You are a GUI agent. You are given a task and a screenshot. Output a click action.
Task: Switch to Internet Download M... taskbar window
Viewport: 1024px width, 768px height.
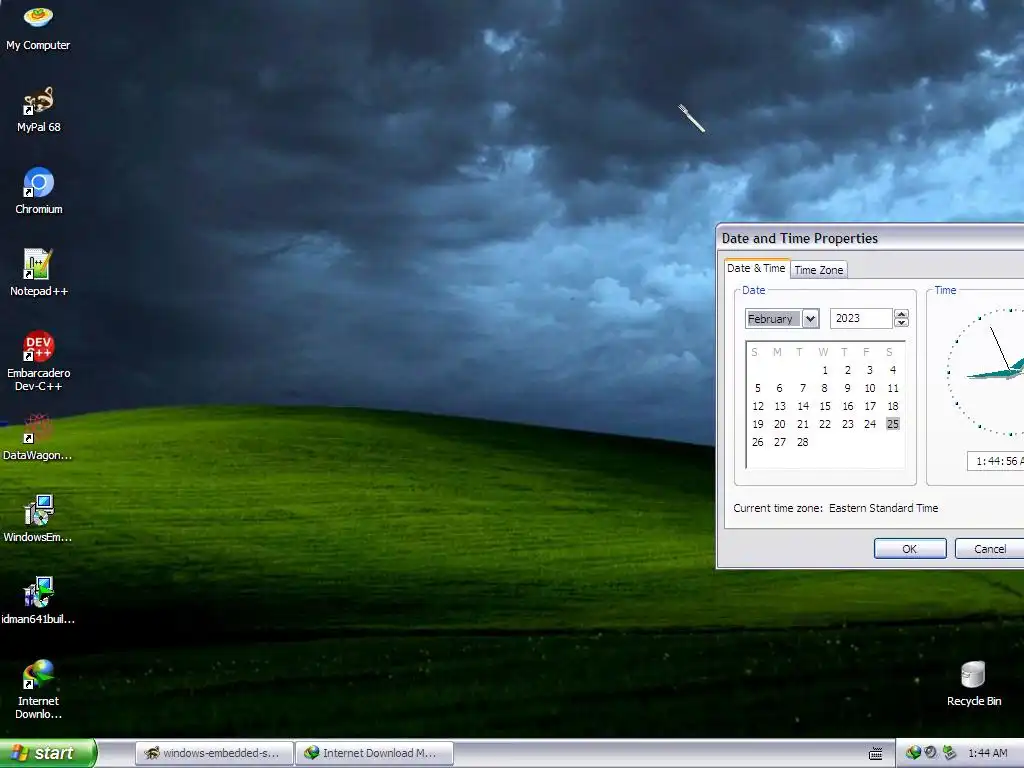point(374,753)
